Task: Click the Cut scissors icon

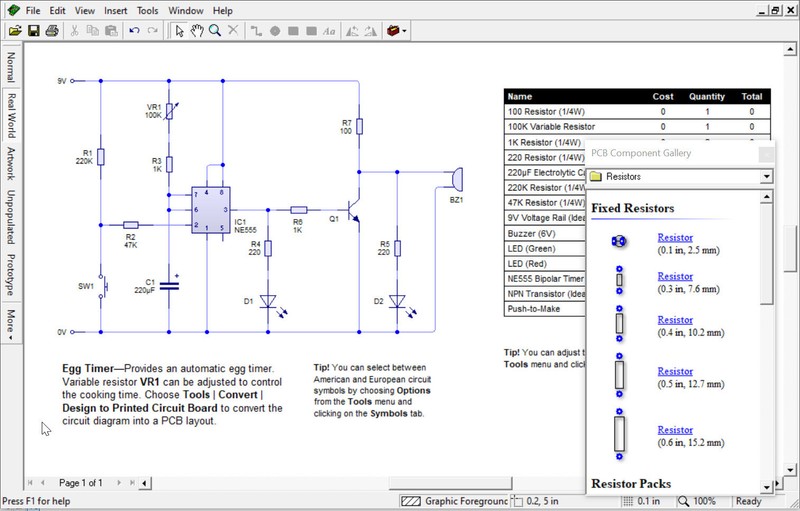Action: point(74,31)
